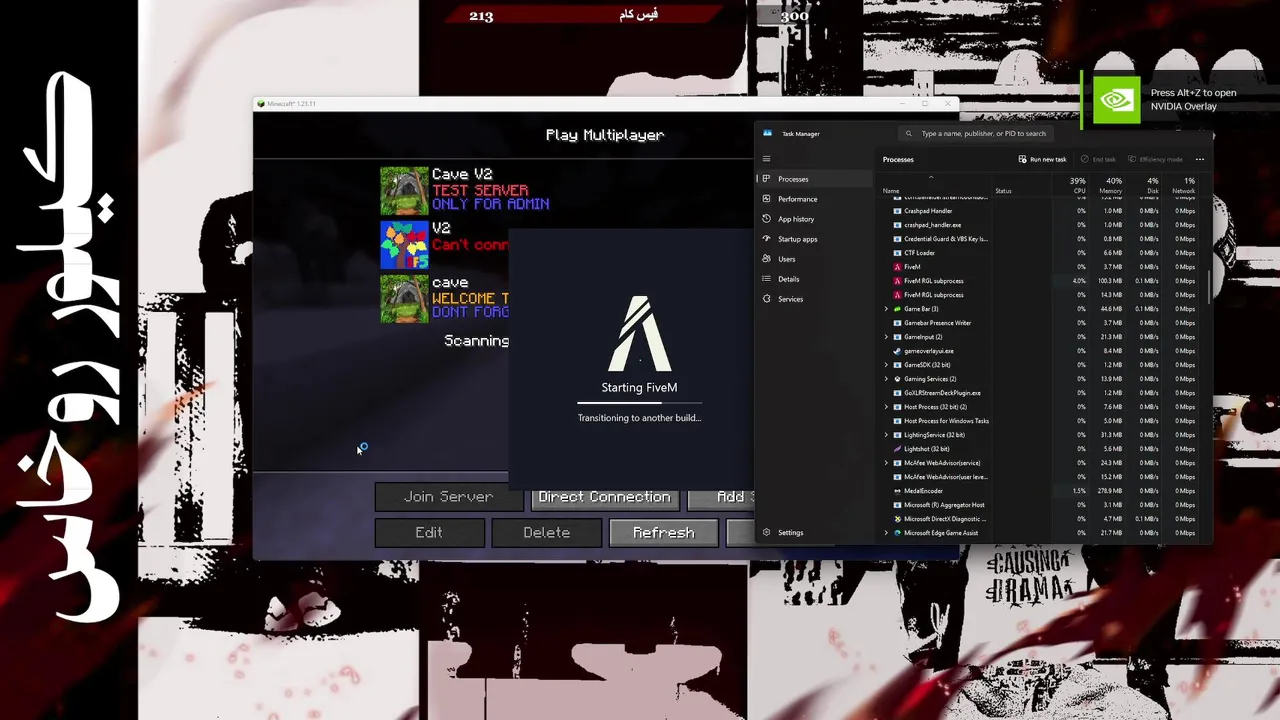1280x720 pixels.
Task: Click the Microsoft DirectX Diagnostic icon
Action: [x=897, y=519]
